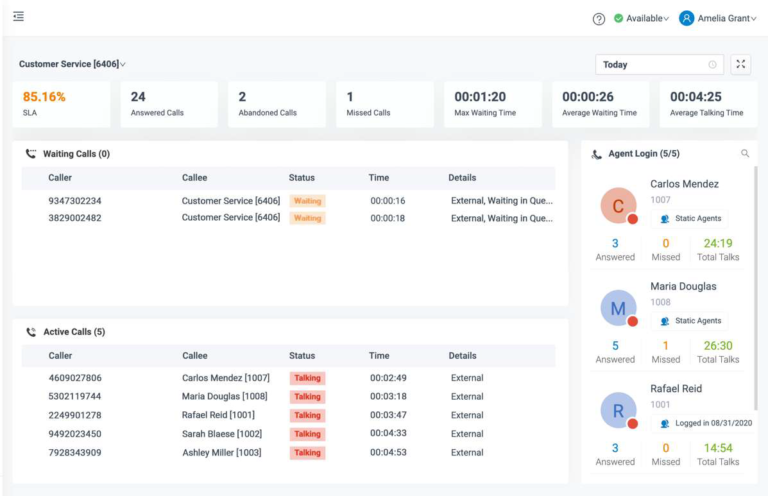Open the help question mark icon
768x496 pixels.
point(599,19)
